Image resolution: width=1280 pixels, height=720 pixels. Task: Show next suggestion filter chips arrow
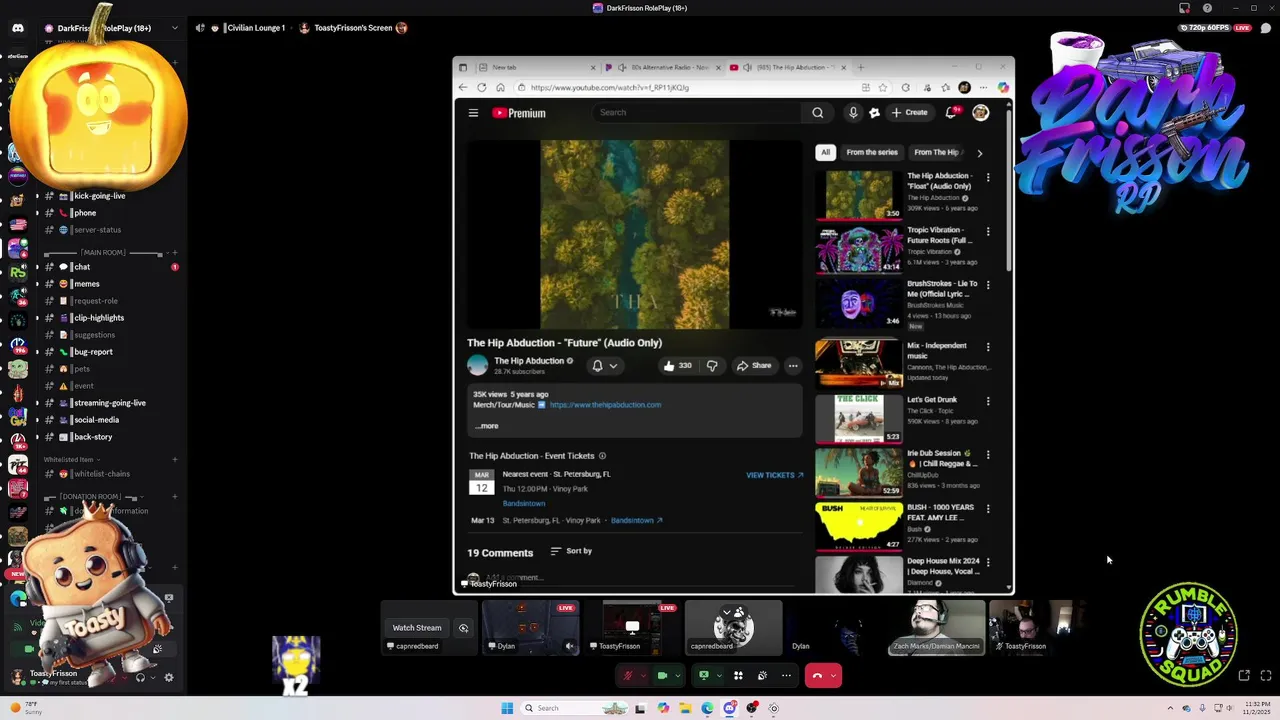(x=979, y=153)
